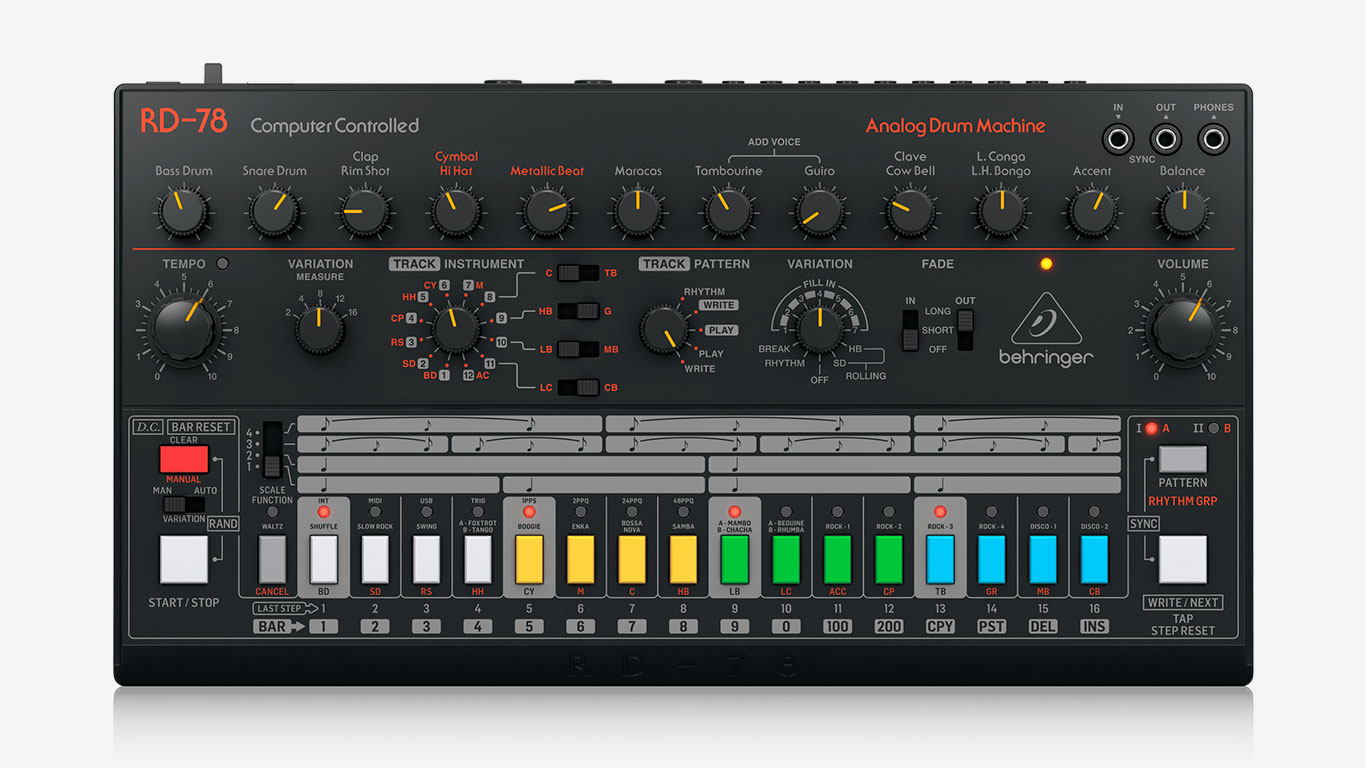
Task: Click step 2 SD Slow Rock button
Action: 375,559
